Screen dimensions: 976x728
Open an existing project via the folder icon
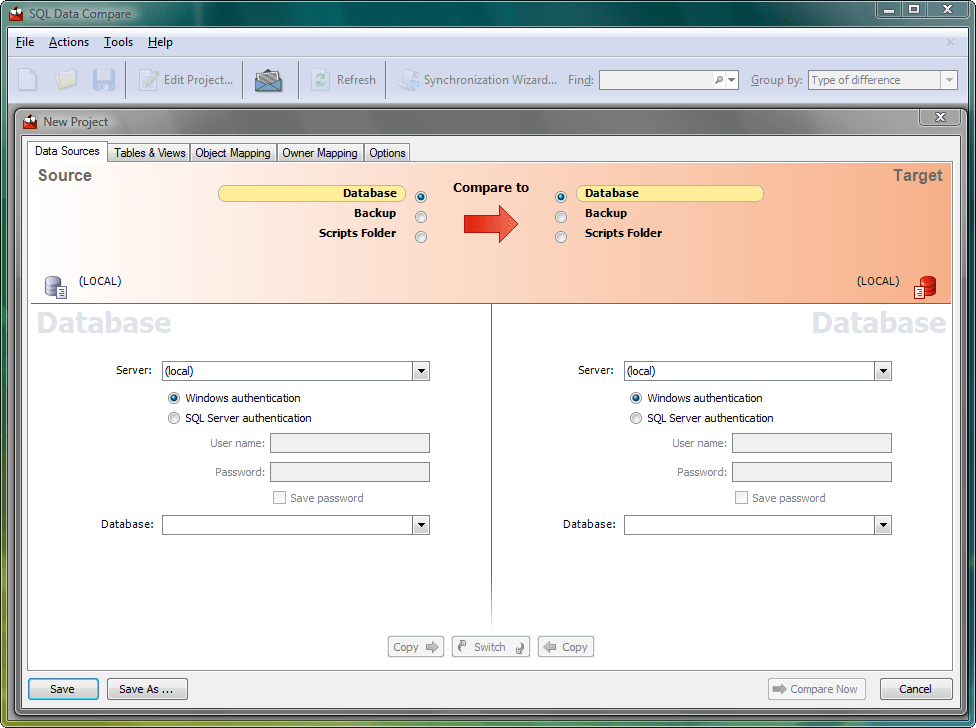66,79
